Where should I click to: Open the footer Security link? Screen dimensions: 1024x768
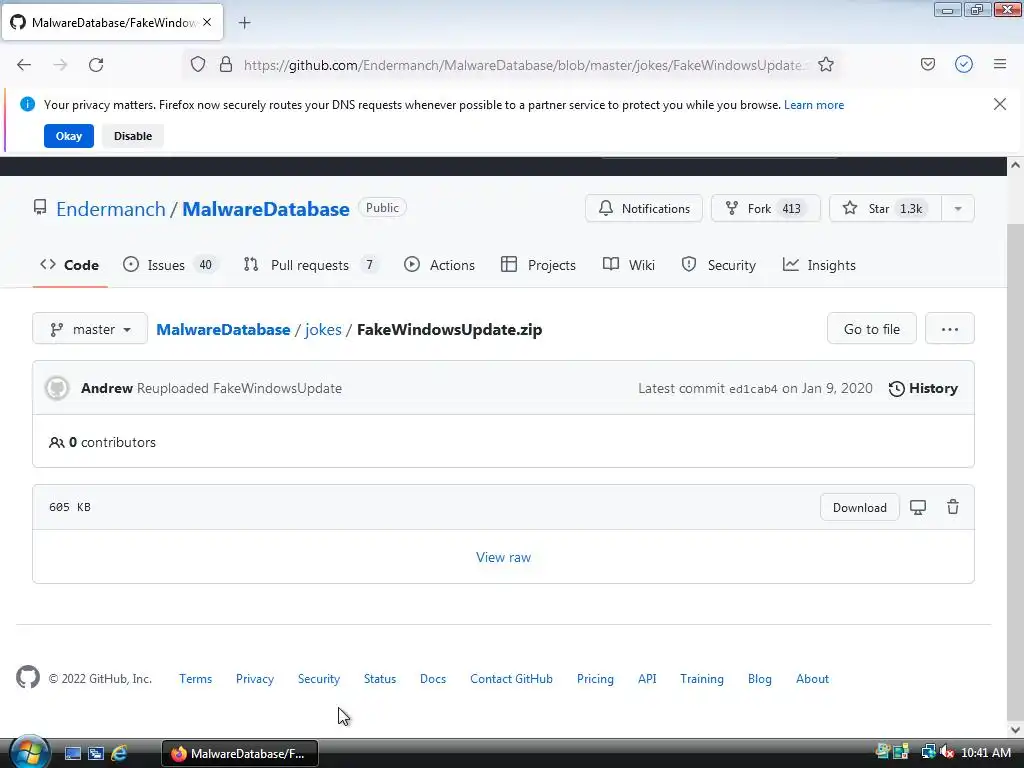pos(319,679)
